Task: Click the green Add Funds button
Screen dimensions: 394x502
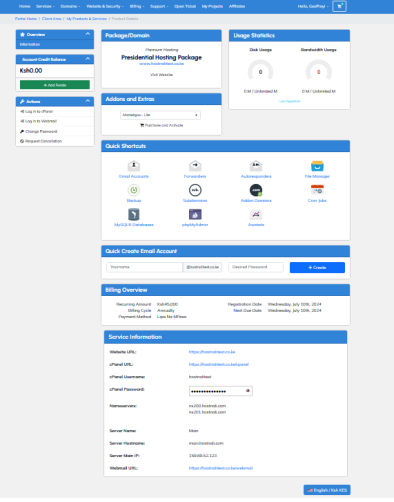Action: pos(55,85)
